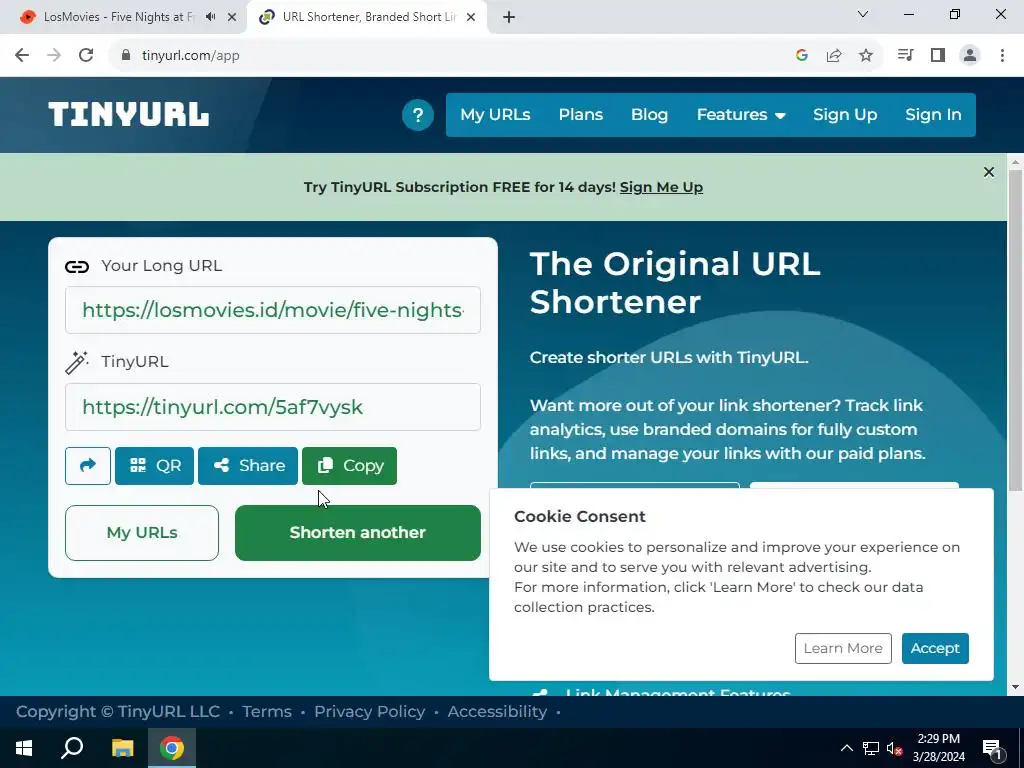Go forward in browser history

pos(54,56)
